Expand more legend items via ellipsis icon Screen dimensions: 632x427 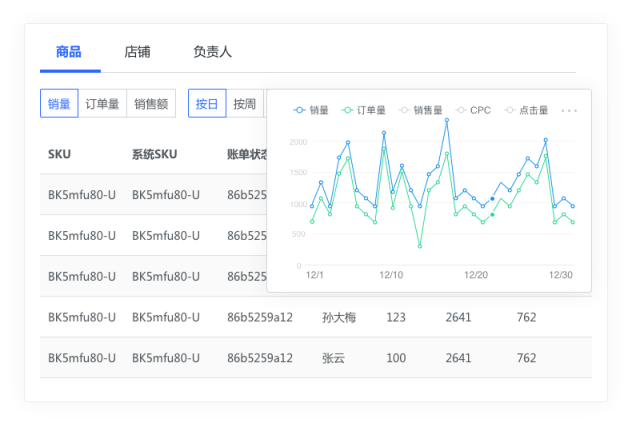pyautogui.click(x=569, y=110)
